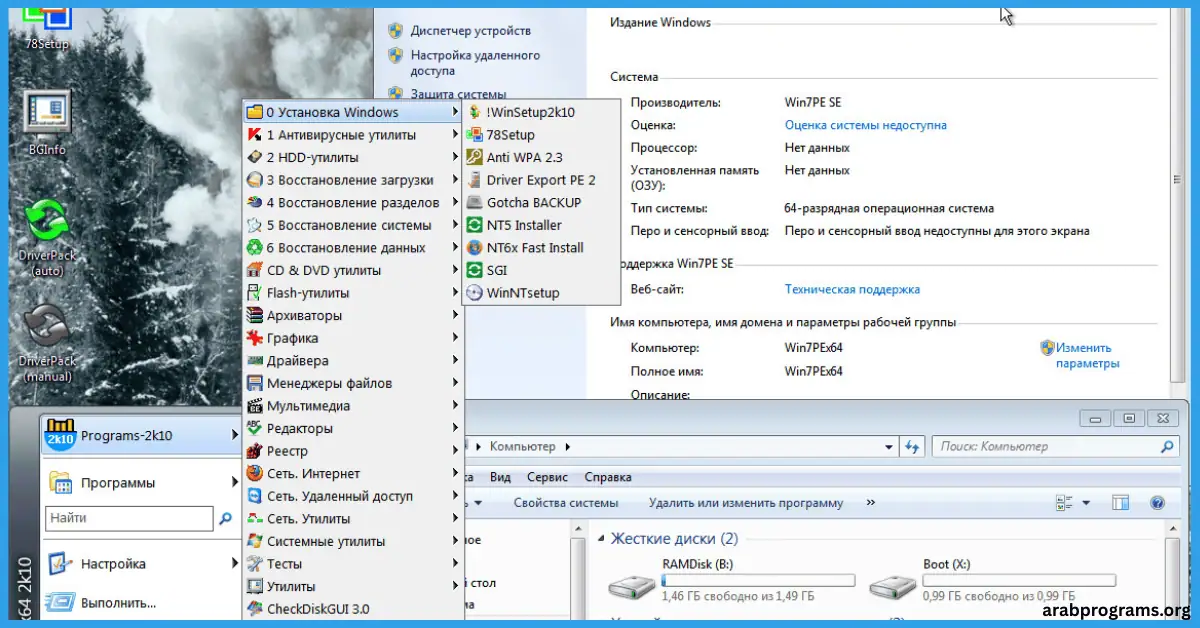Click Boot (X:) capacity bar
The height and width of the screenshot is (628, 1200).
tap(1019, 580)
